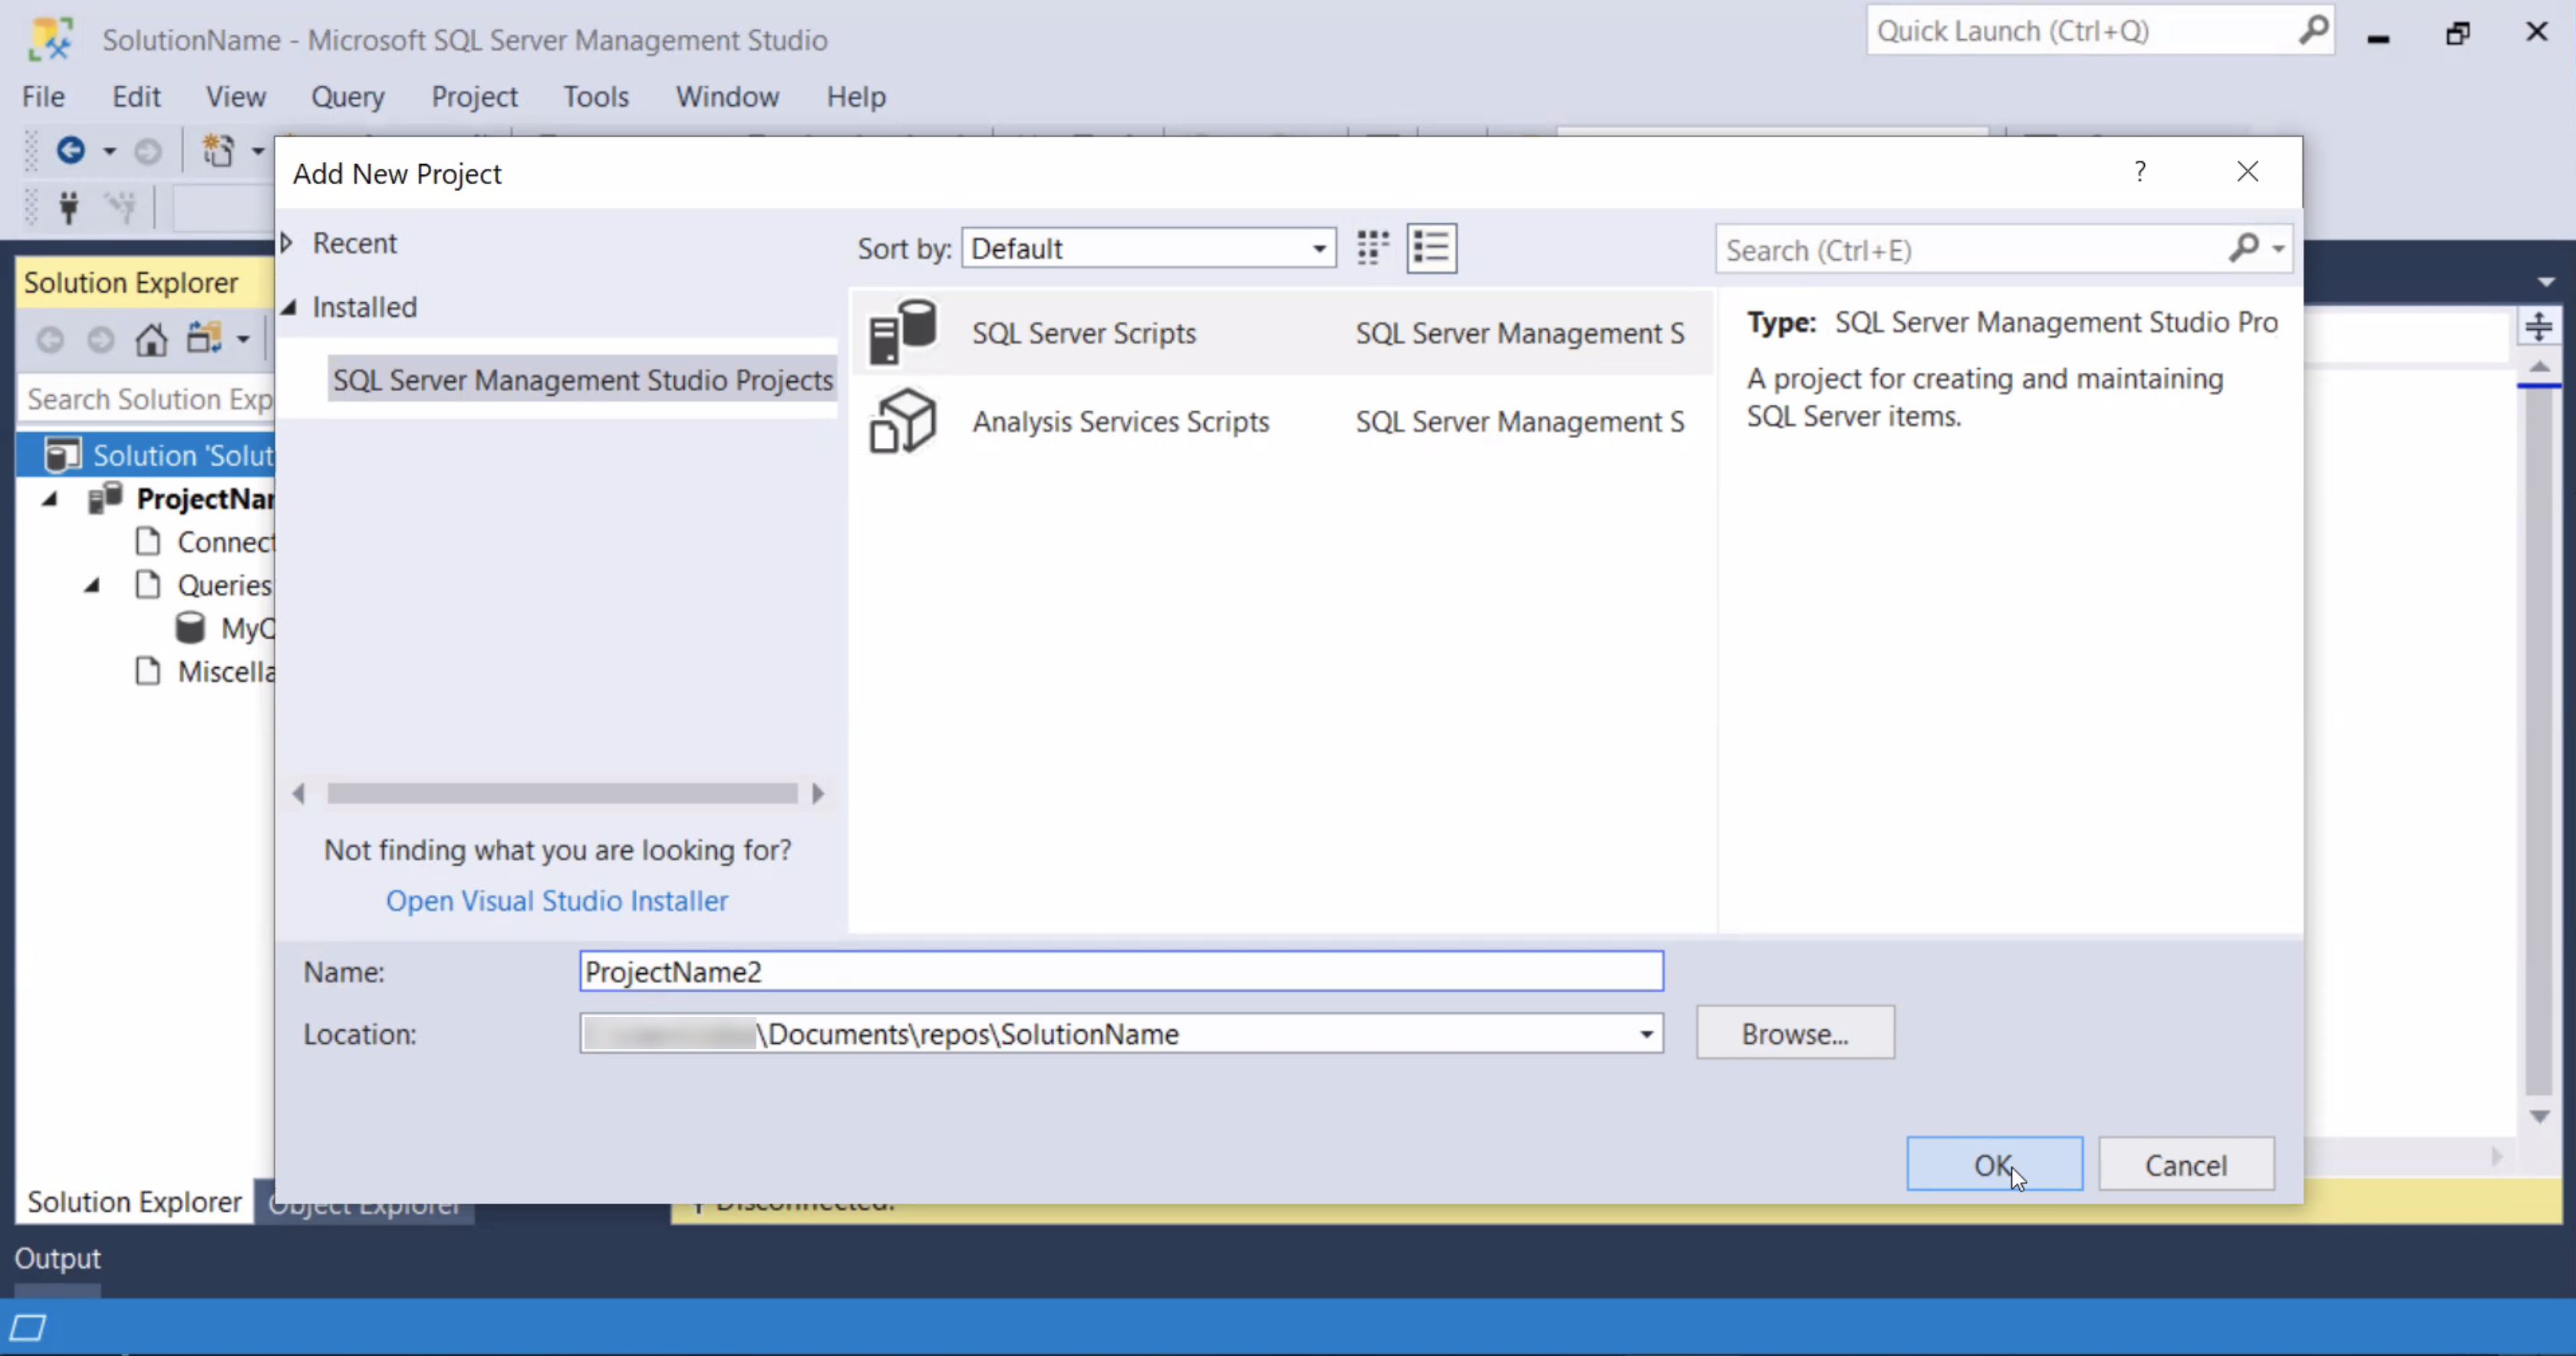Click the Connect plug icon in toolbar
This screenshot has width=2576, height=1356.
pyautogui.click(x=69, y=207)
